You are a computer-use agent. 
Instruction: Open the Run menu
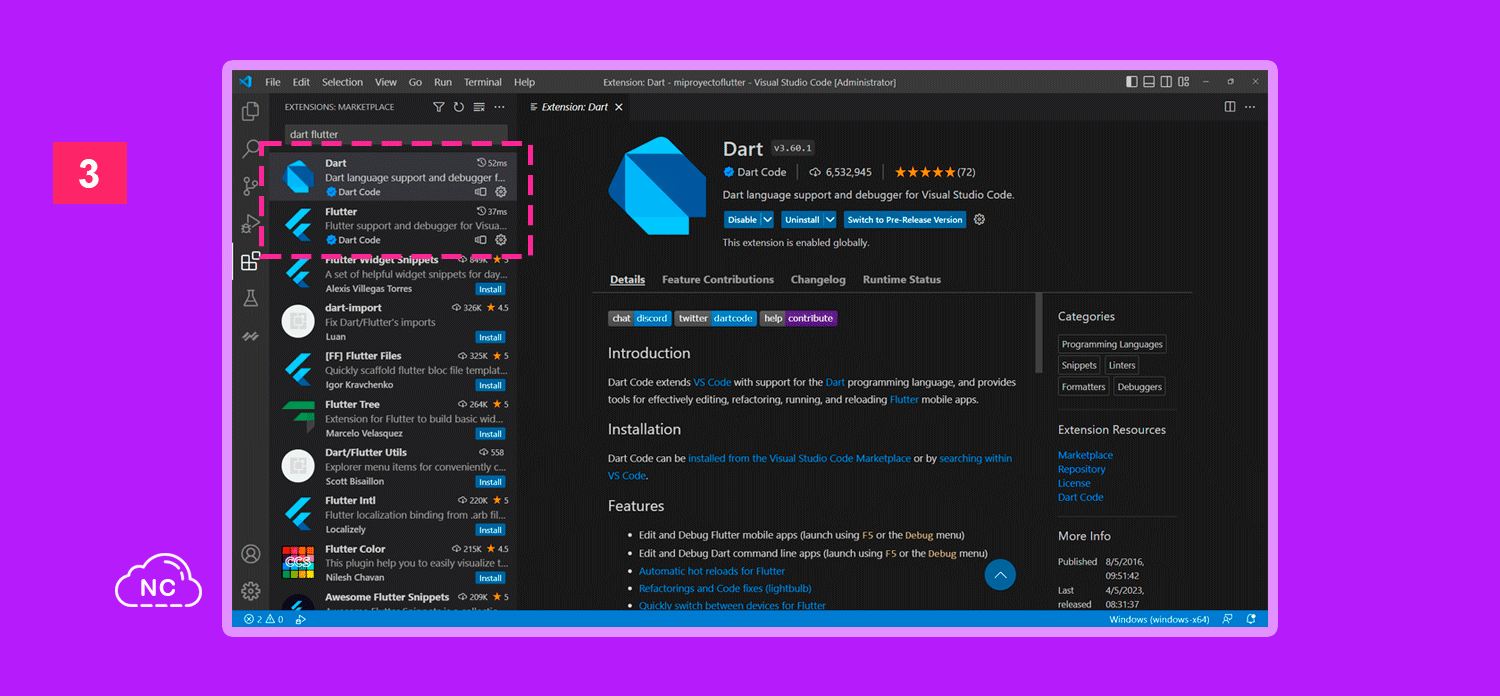[x=443, y=82]
